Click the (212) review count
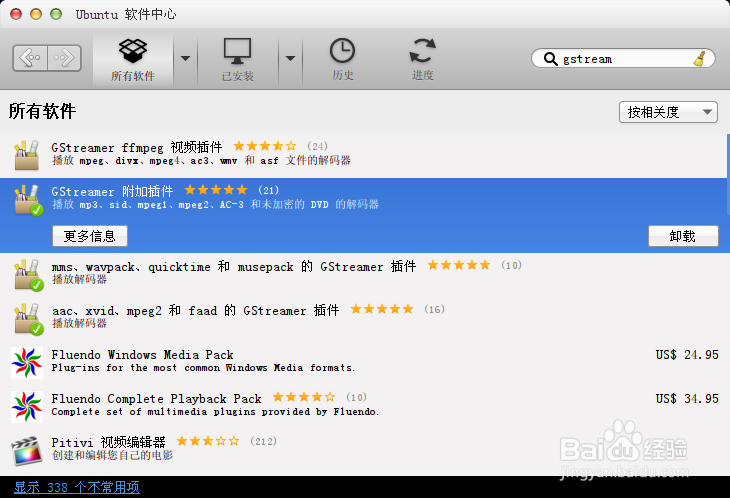 [x=264, y=441]
